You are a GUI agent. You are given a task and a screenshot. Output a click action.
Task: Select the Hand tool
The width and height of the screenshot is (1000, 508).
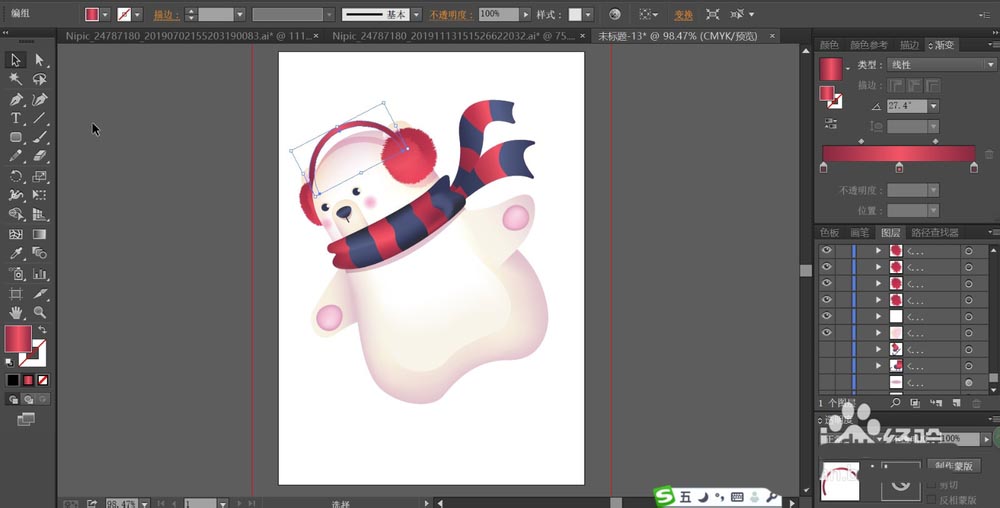coord(16,312)
